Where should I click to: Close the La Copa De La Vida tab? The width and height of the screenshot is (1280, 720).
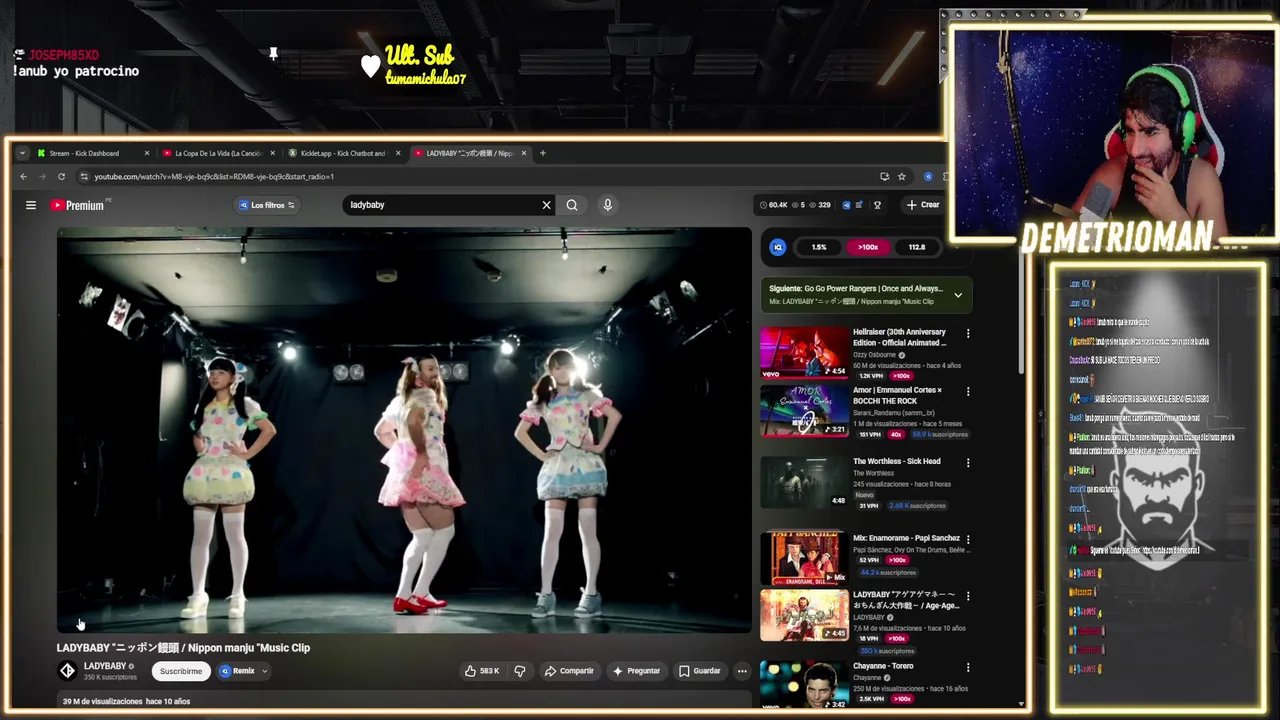coord(272,153)
